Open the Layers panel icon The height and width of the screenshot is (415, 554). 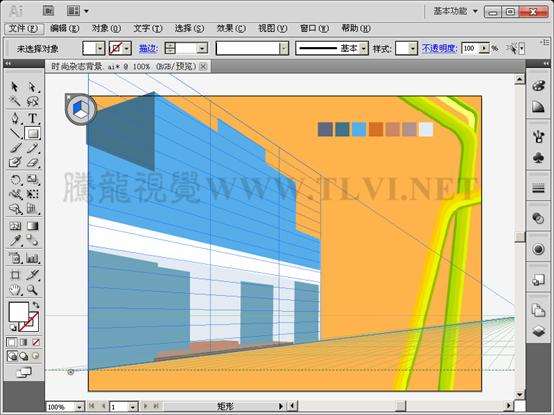pyautogui.click(x=538, y=331)
